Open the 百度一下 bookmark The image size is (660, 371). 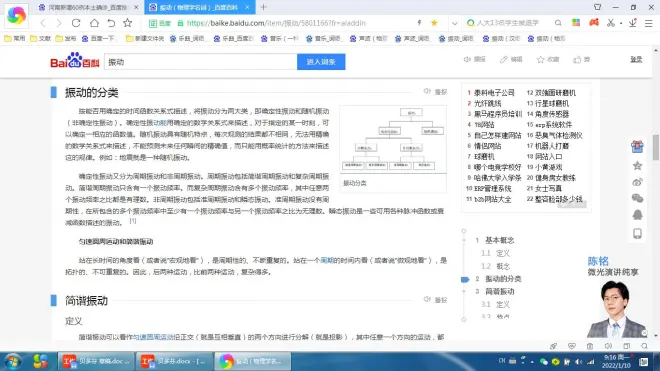(99, 38)
